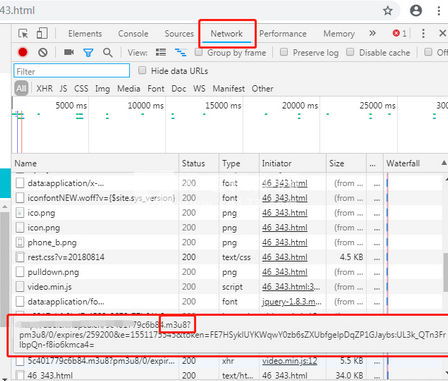The width and height of the screenshot is (448, 381).
Task: Use large request rows view icon
Action: (161, 52)
